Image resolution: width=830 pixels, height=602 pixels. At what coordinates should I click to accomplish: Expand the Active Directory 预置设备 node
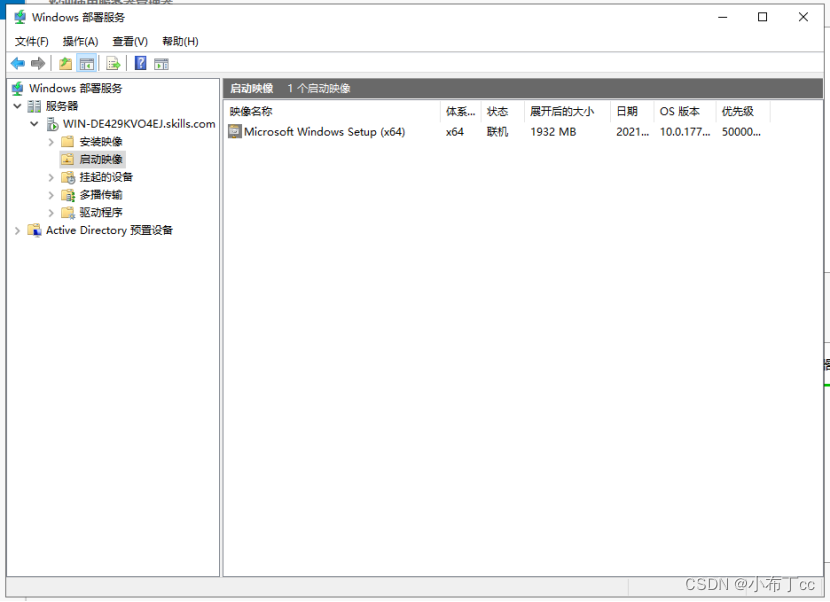tap(17, 230)
